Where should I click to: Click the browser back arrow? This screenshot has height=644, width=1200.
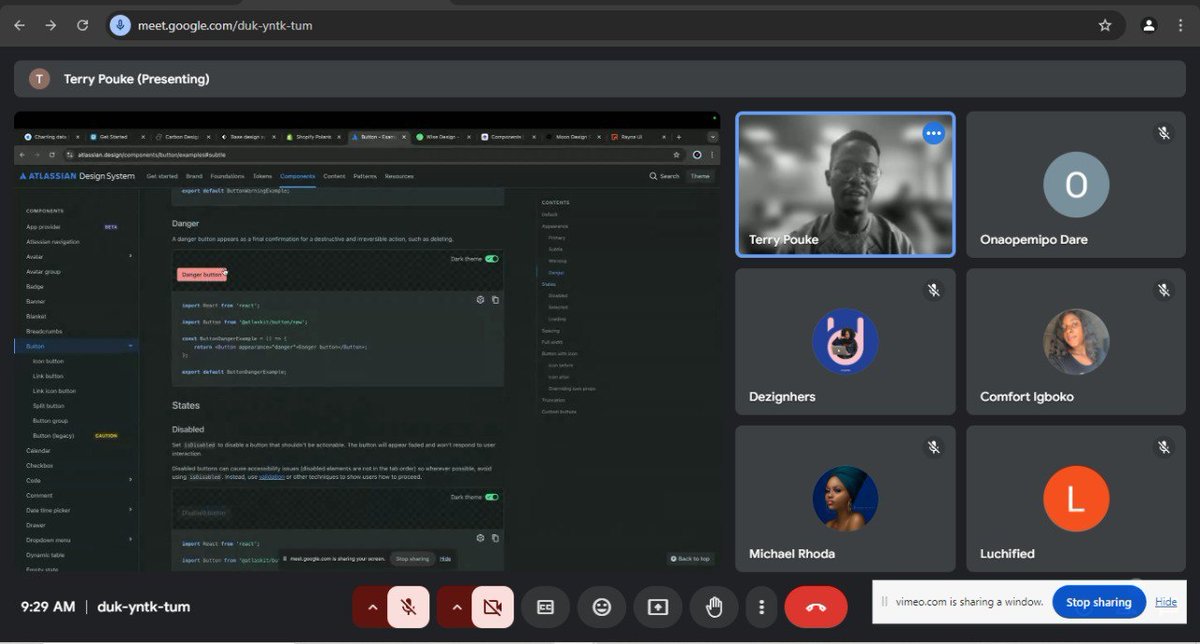(19, 25)
